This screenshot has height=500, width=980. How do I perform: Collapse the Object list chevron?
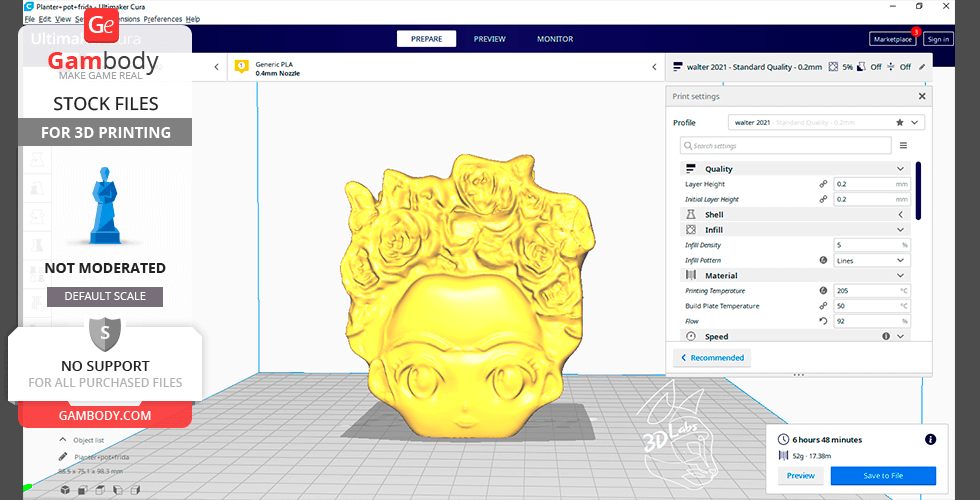pos(63,439)
